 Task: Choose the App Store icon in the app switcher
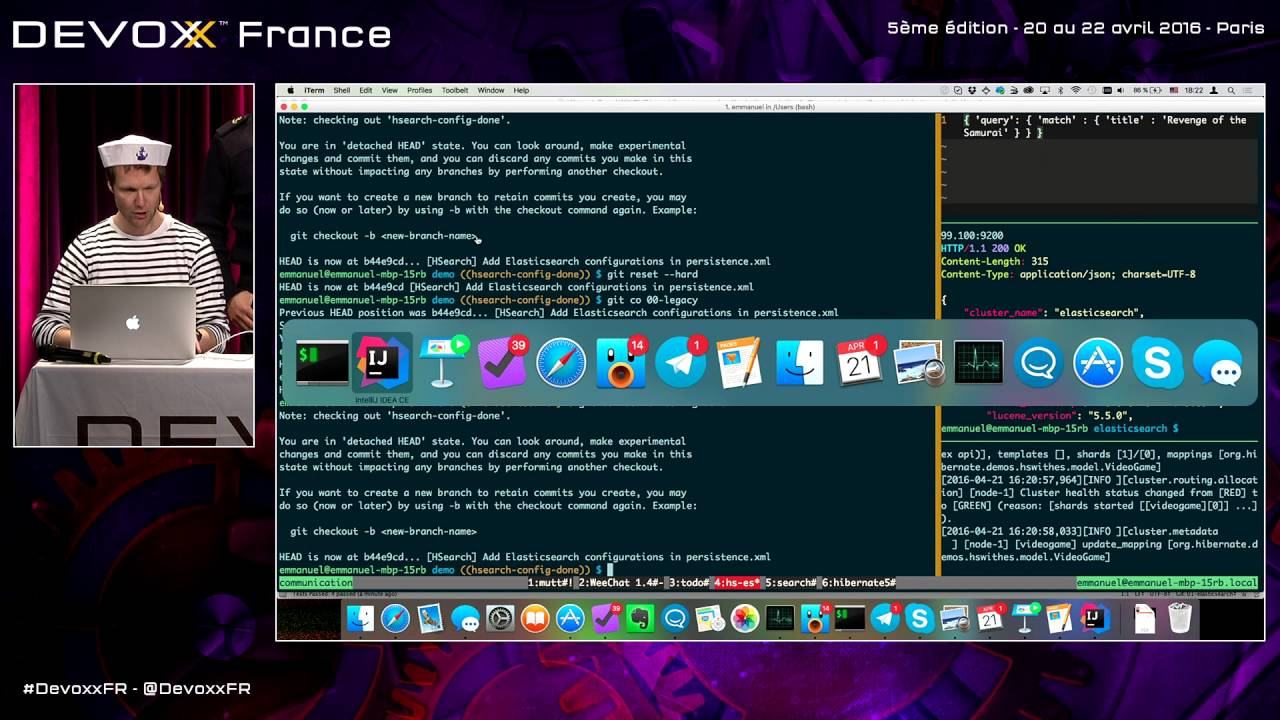click(1098, 363)
